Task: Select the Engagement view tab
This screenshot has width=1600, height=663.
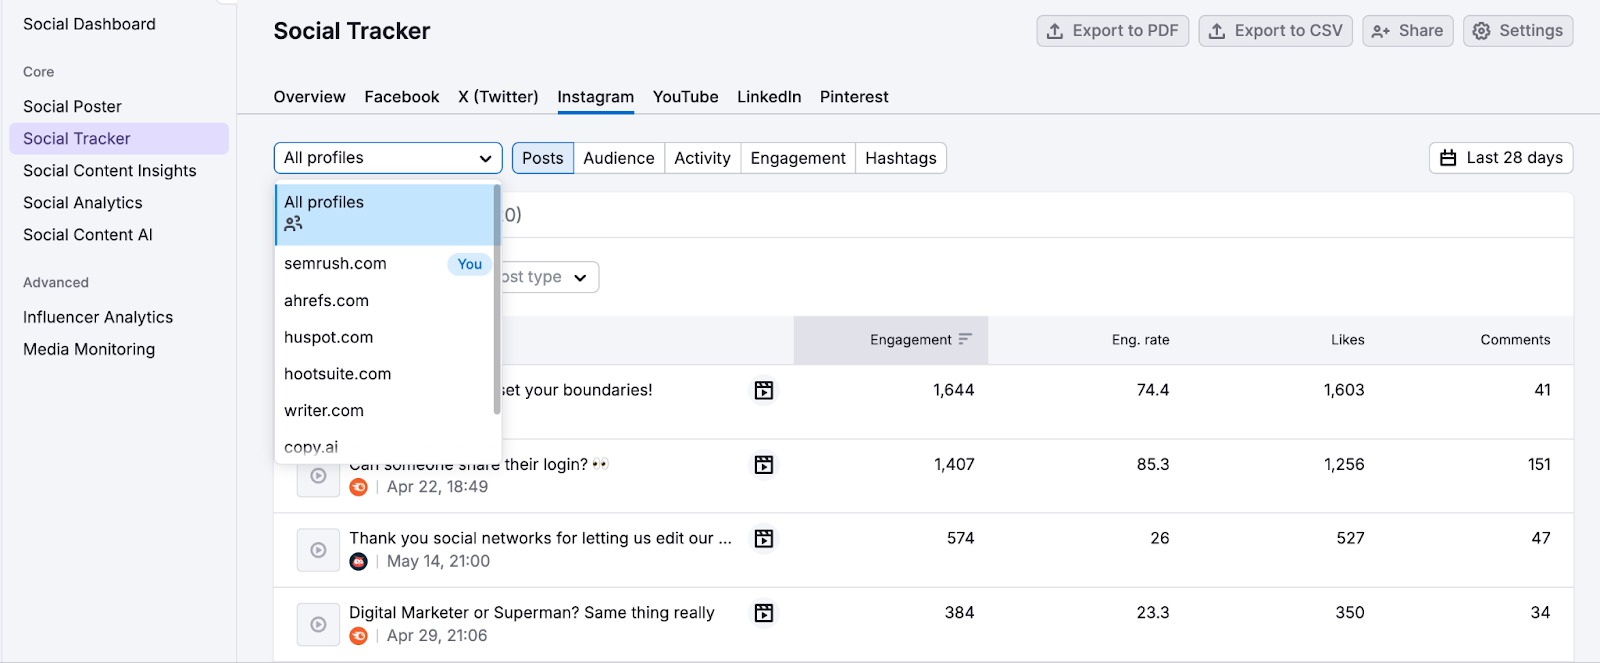Action: pyautogui.click(x=798, y=158)
